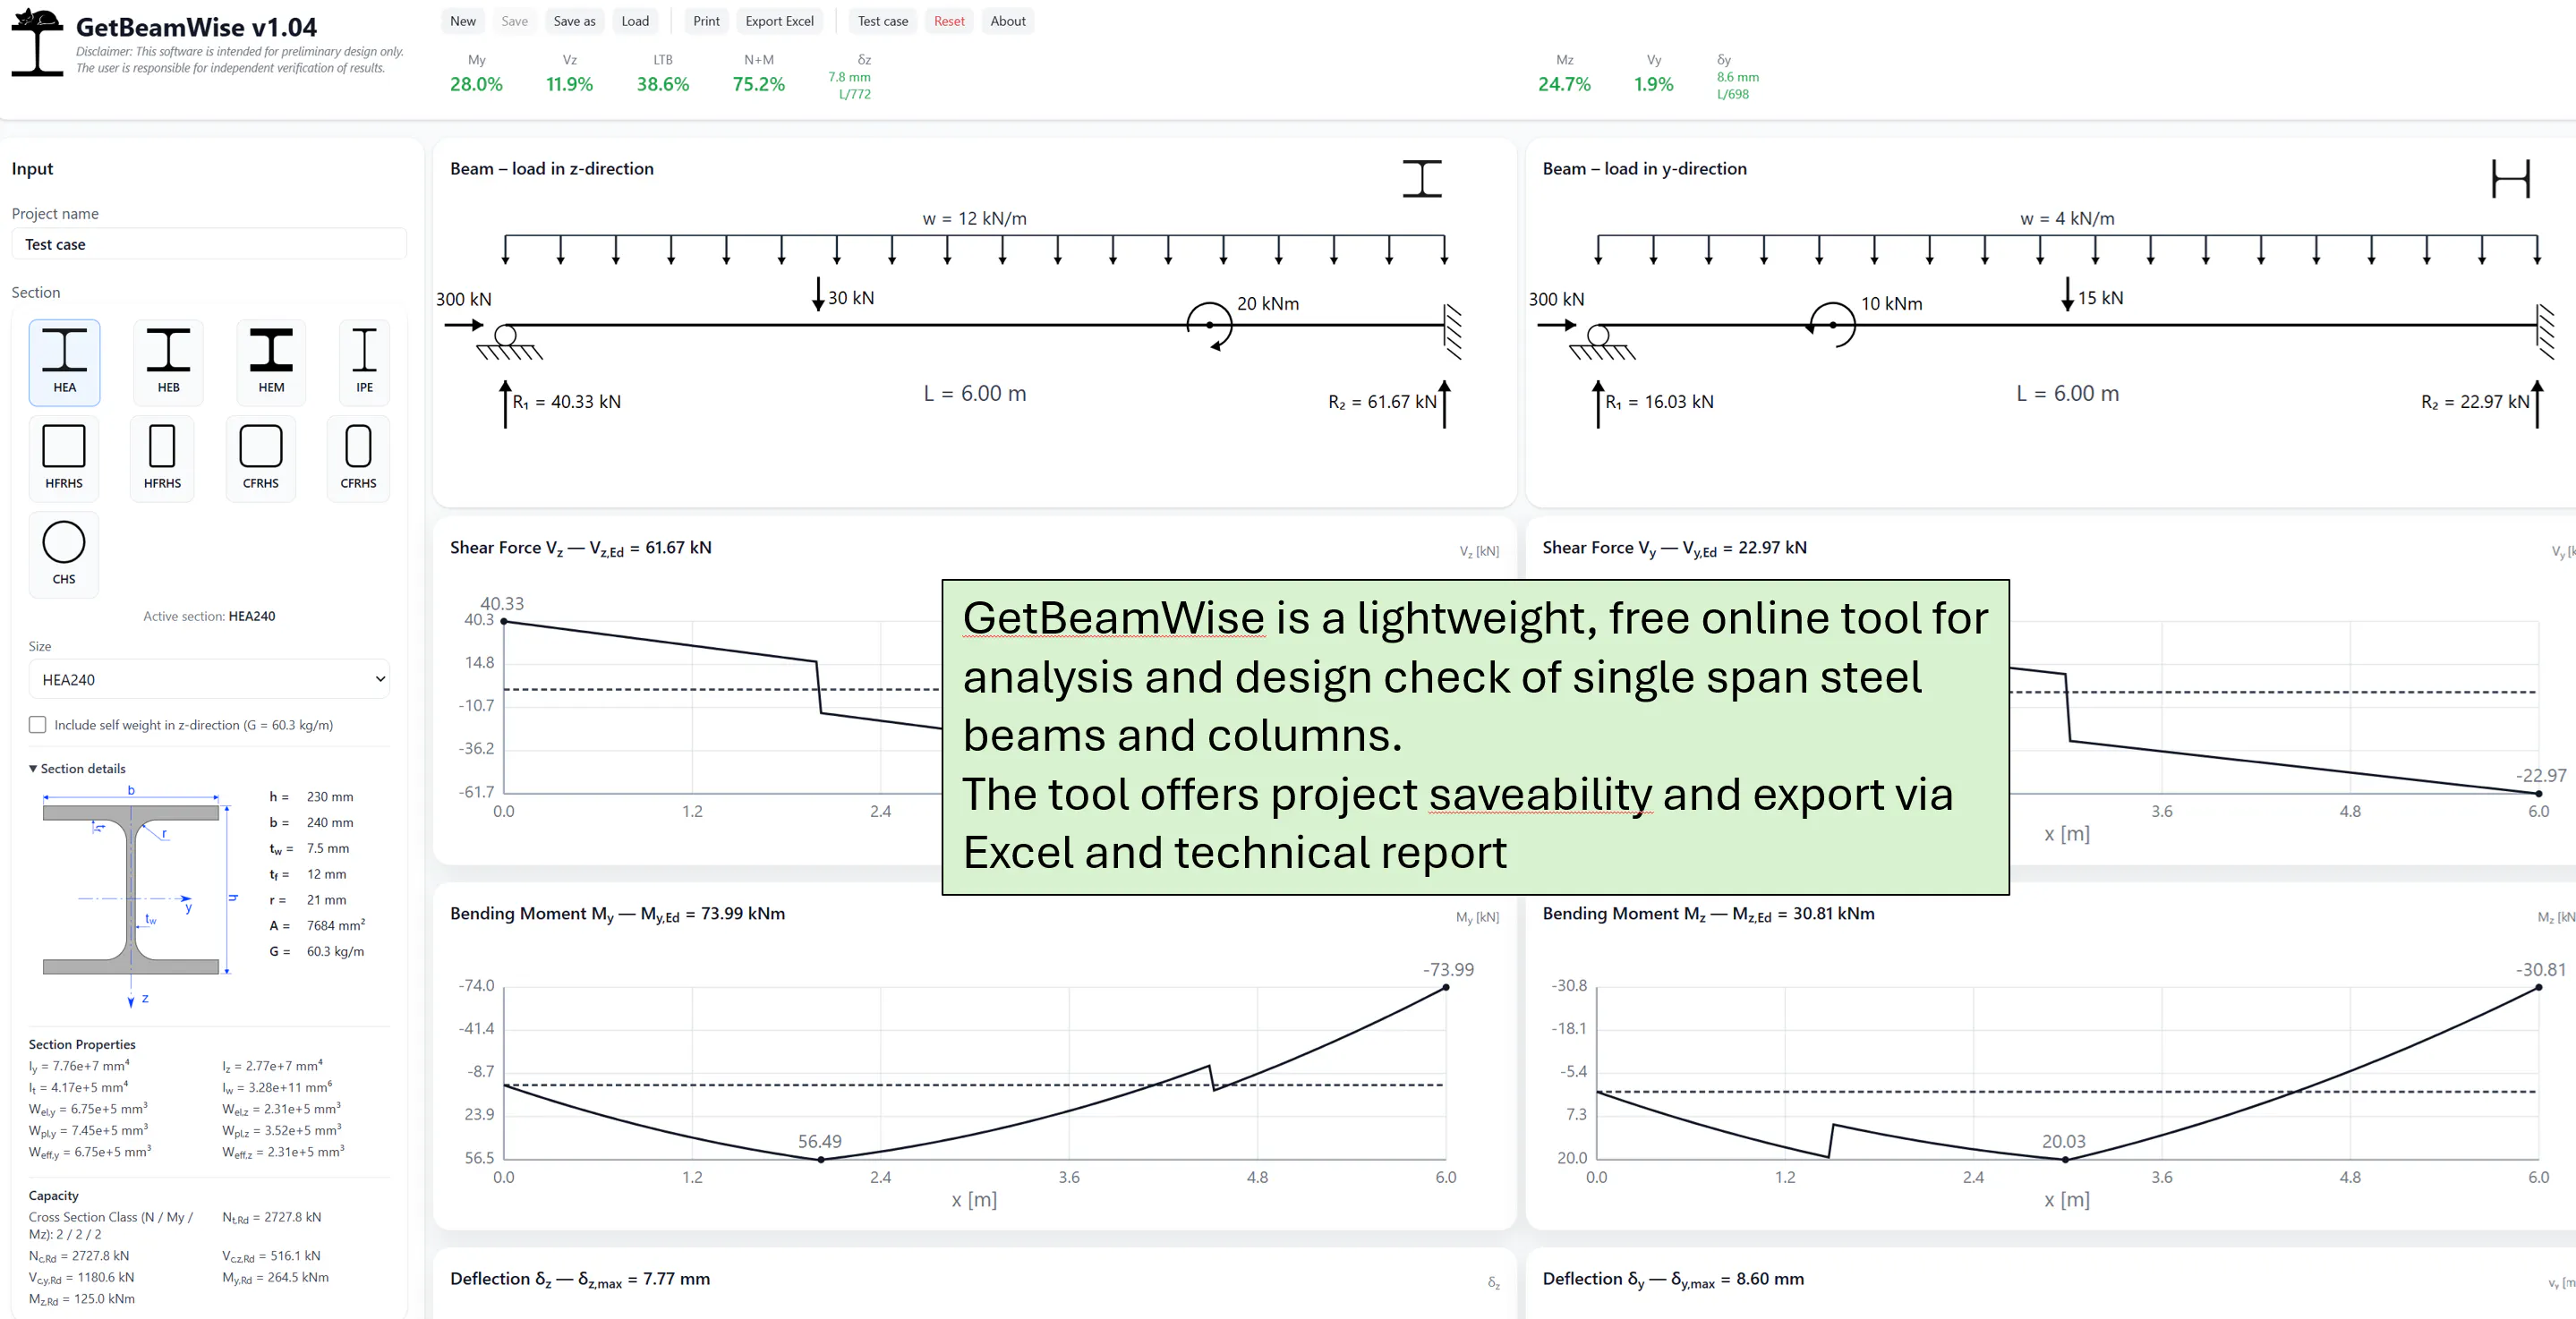This screenshot has height=1319, width=2576.
Task: Click the red Reset button
Action: pos(949,21)
